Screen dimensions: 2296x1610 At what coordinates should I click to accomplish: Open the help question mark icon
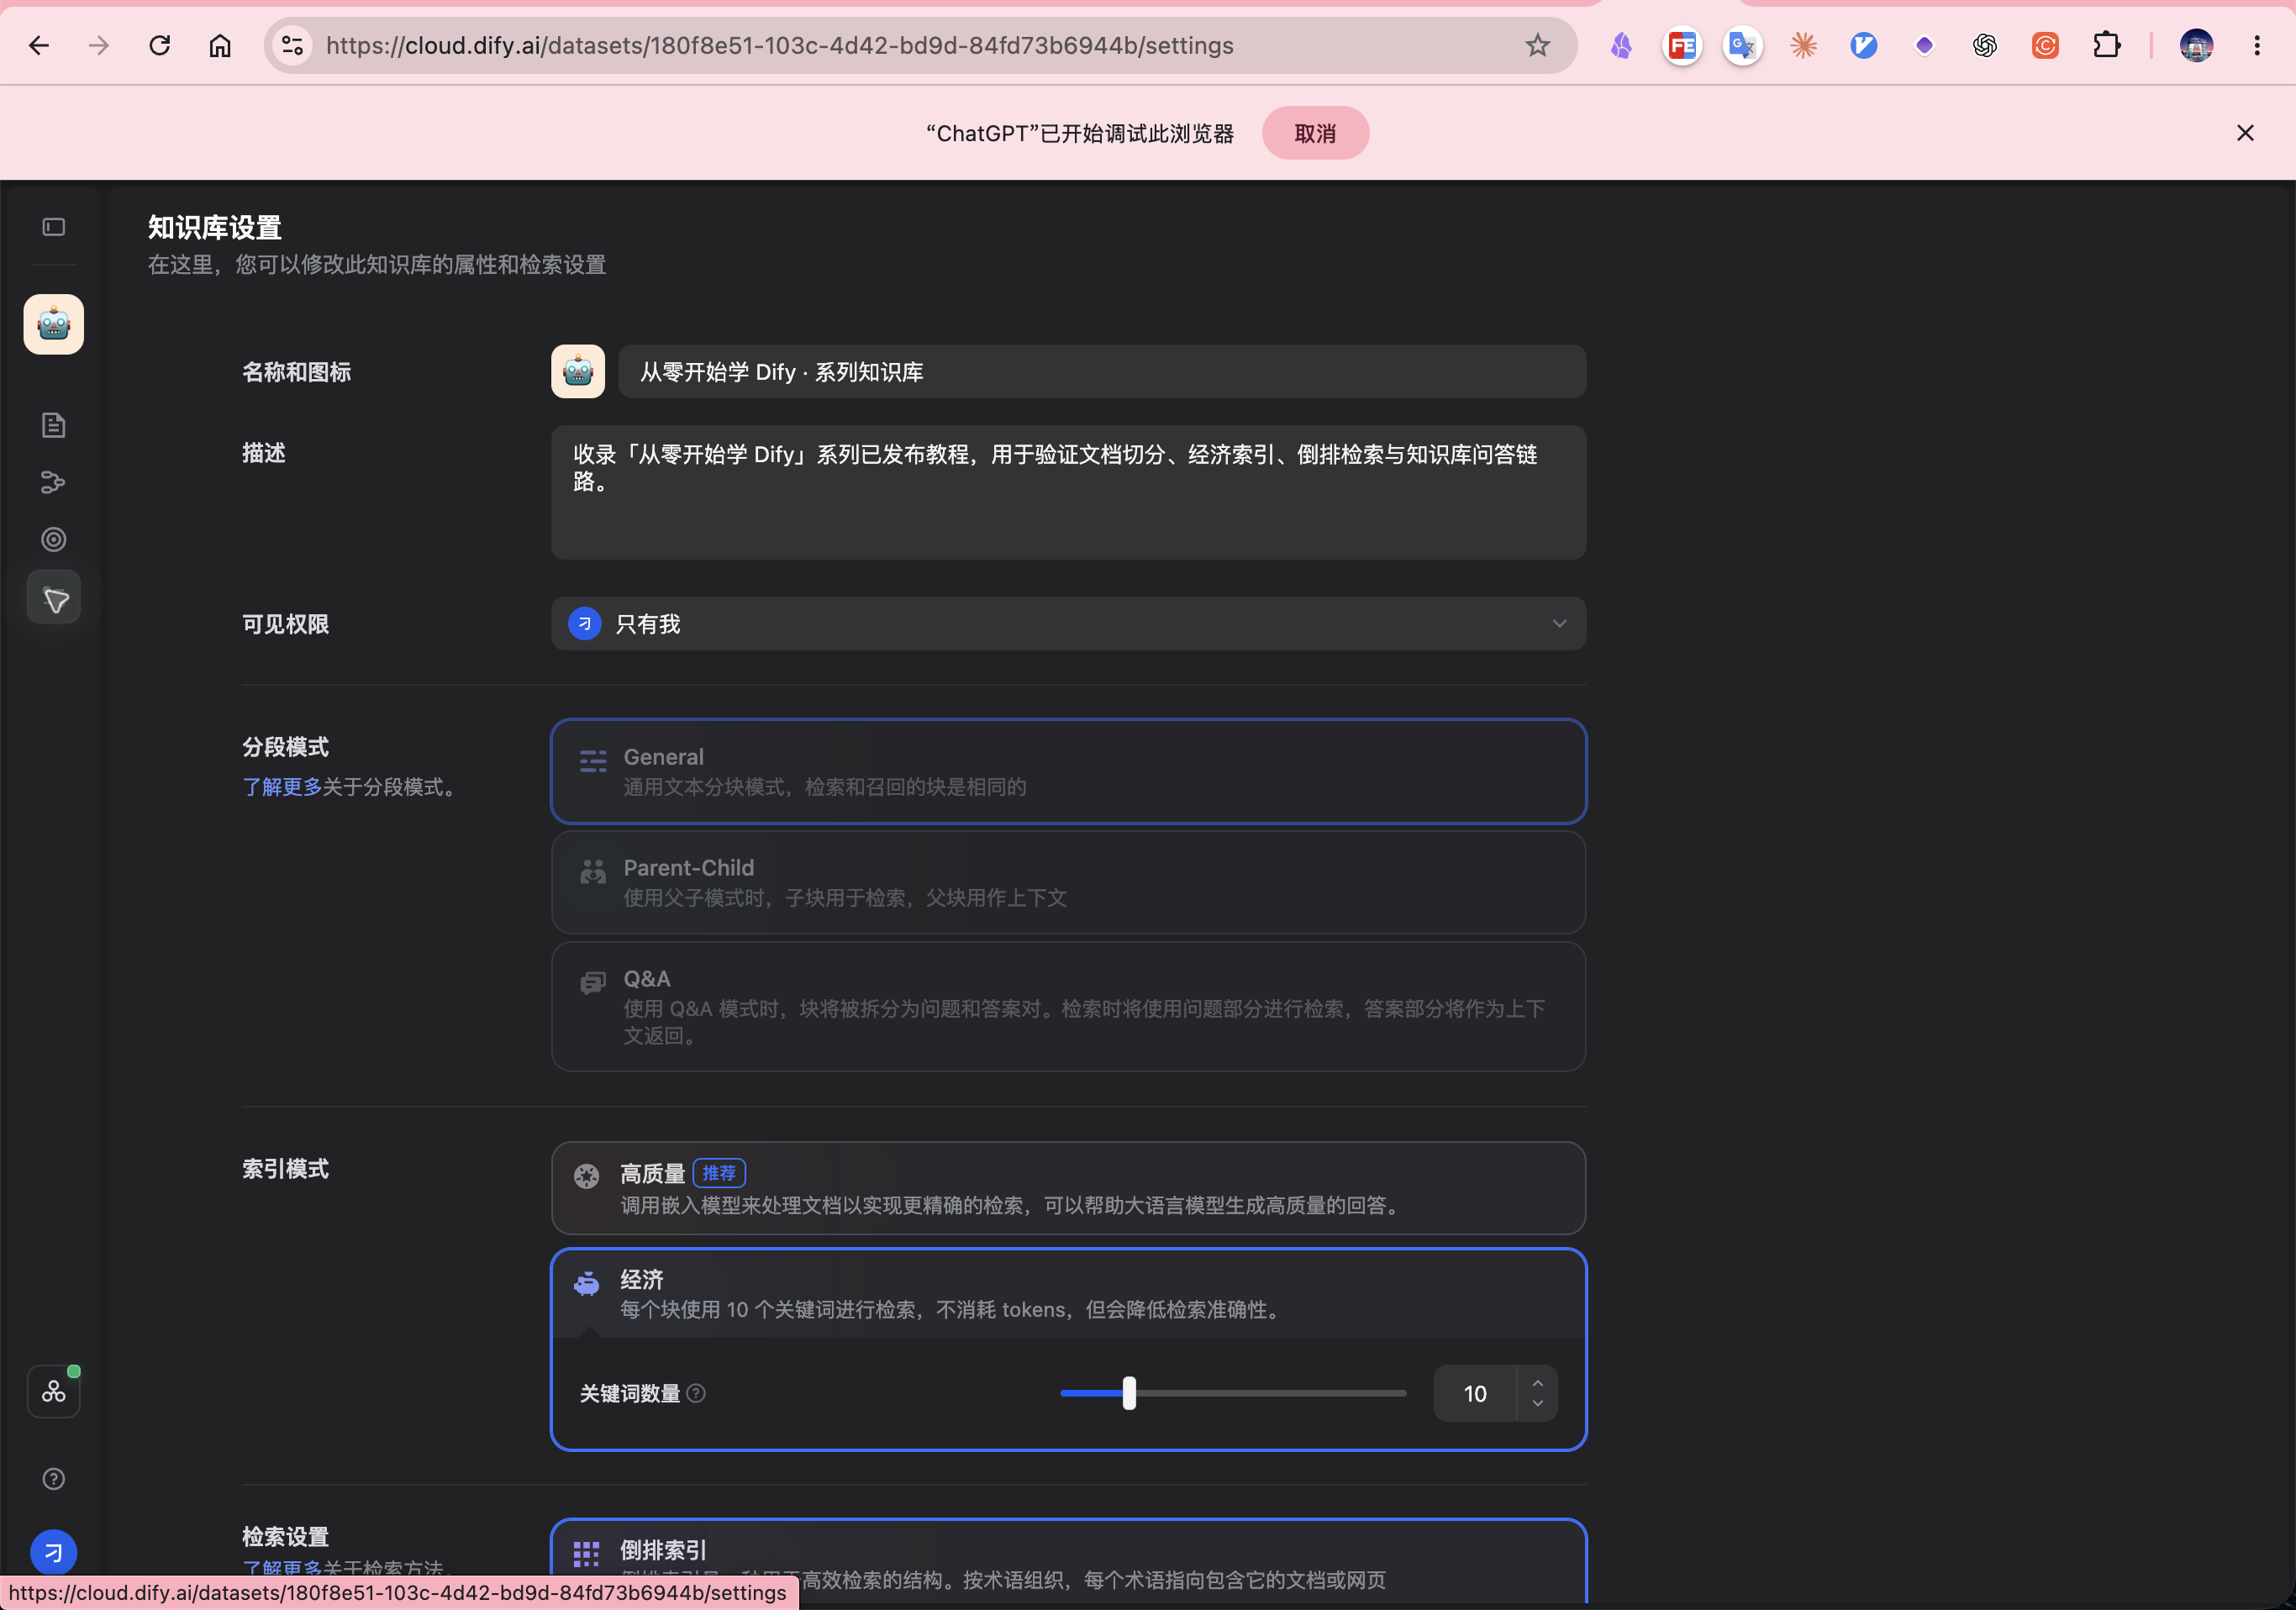pyautogui.click(x=54, y=1479)
